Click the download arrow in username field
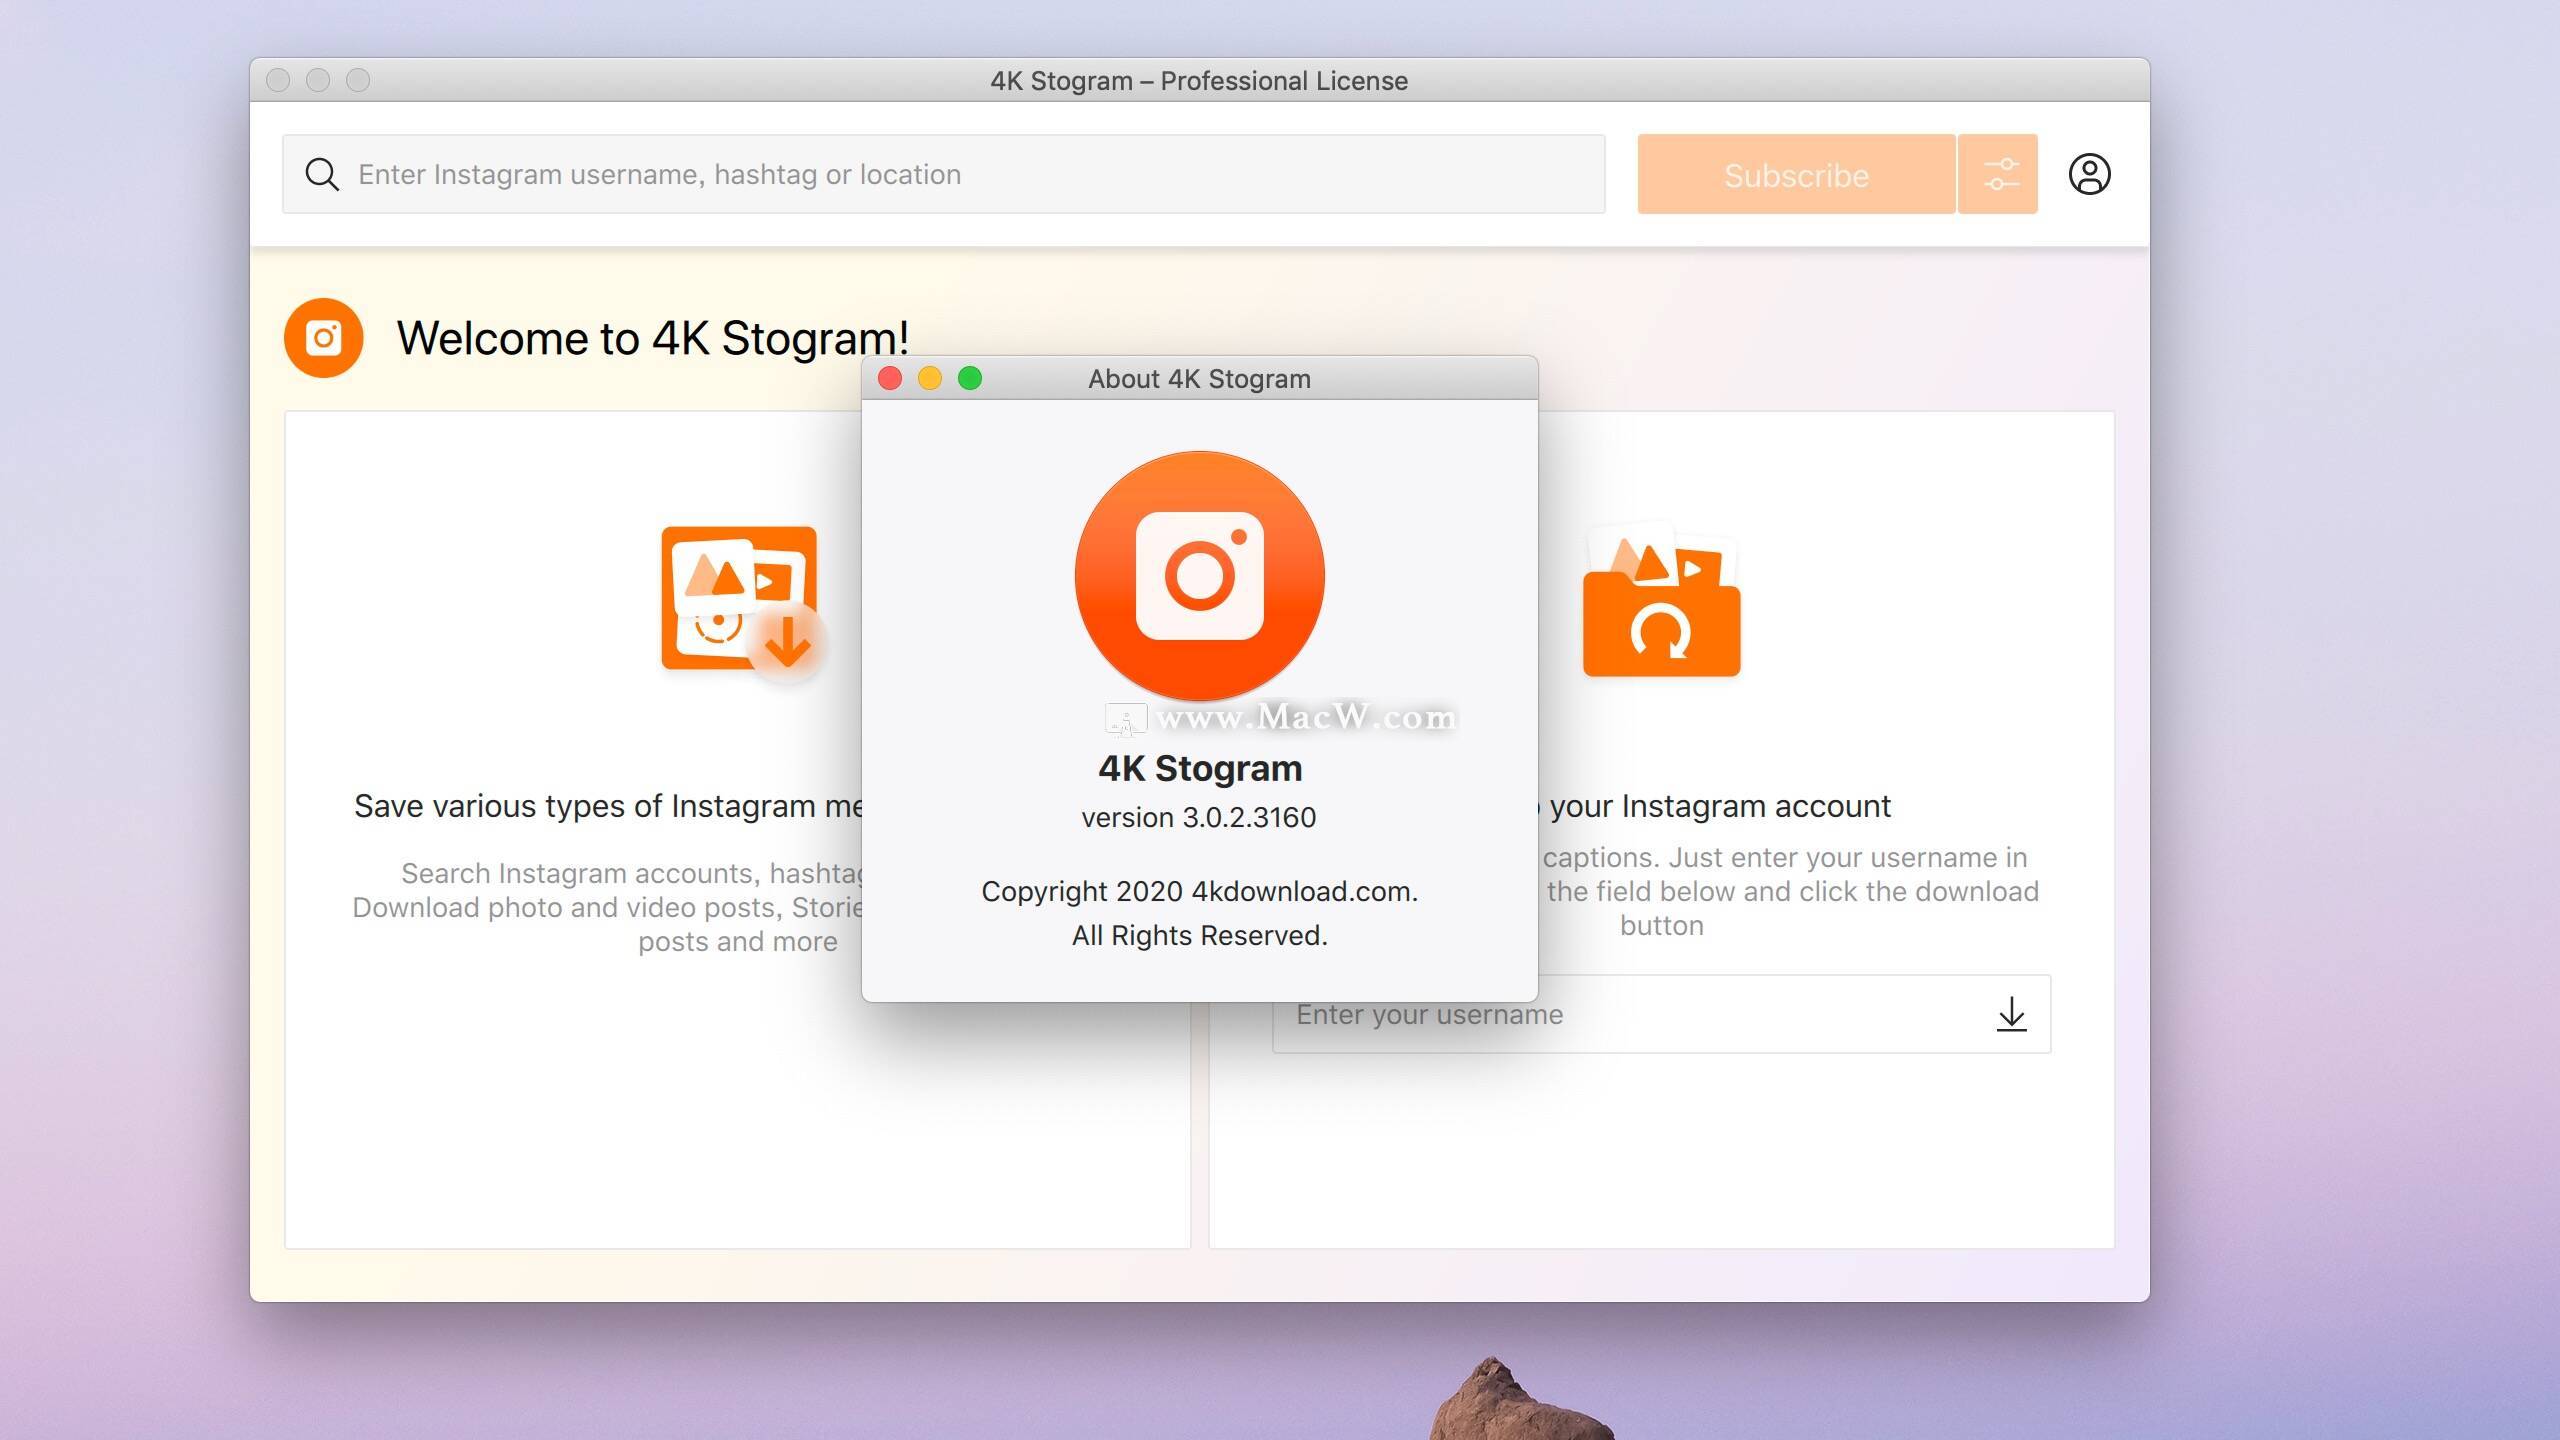This screenshot has height=1440, width=2560. pos(2011,1014)
